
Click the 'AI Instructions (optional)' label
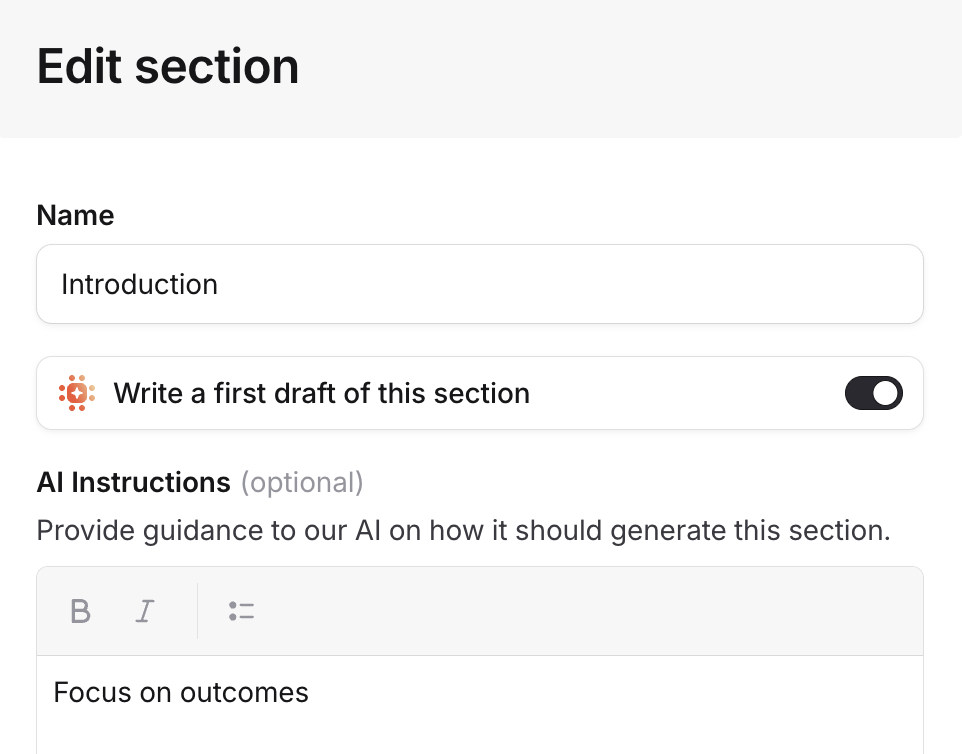(200, 482)
